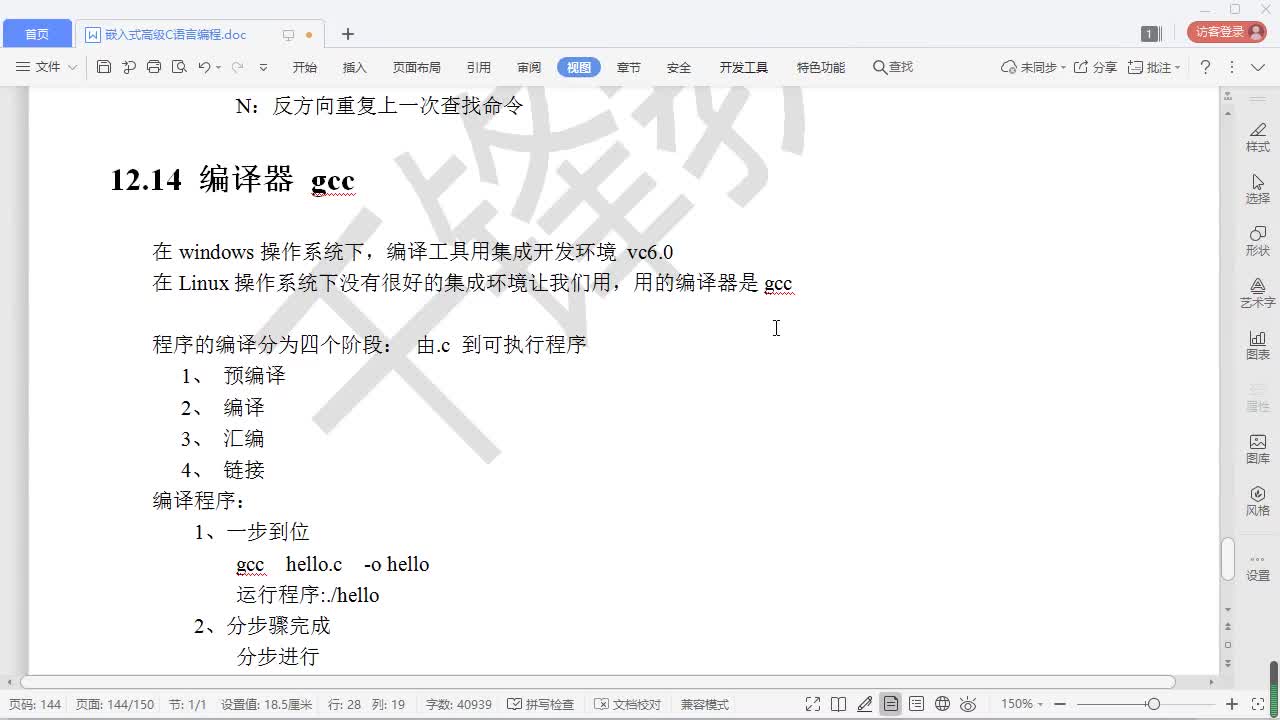1280x720 pixels.
Task: Open the 样式 styles sidebar panel
Action: tap(1258, 137)
